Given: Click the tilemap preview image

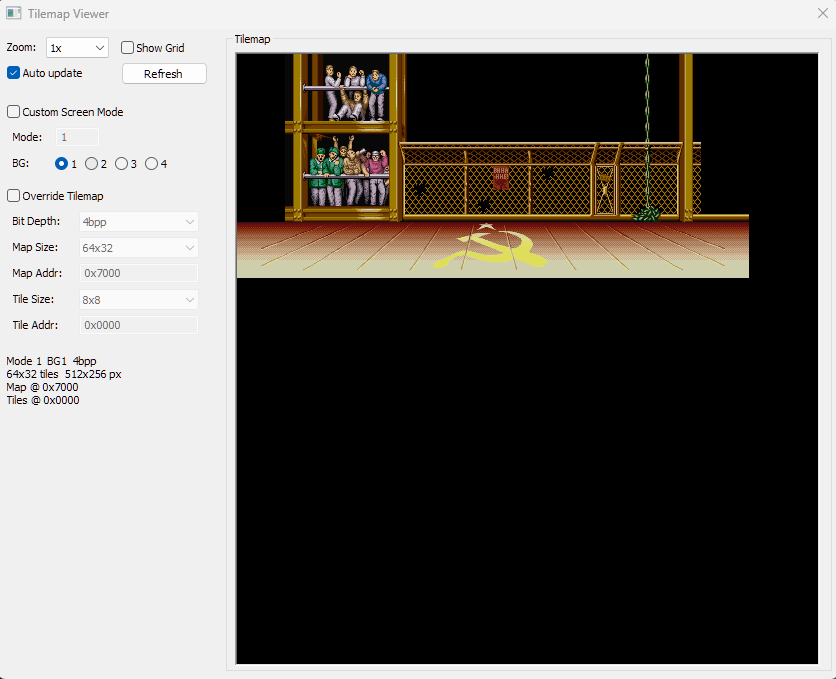Looking at the screenshot, I should pyautogui.click(x=527, y=359).
